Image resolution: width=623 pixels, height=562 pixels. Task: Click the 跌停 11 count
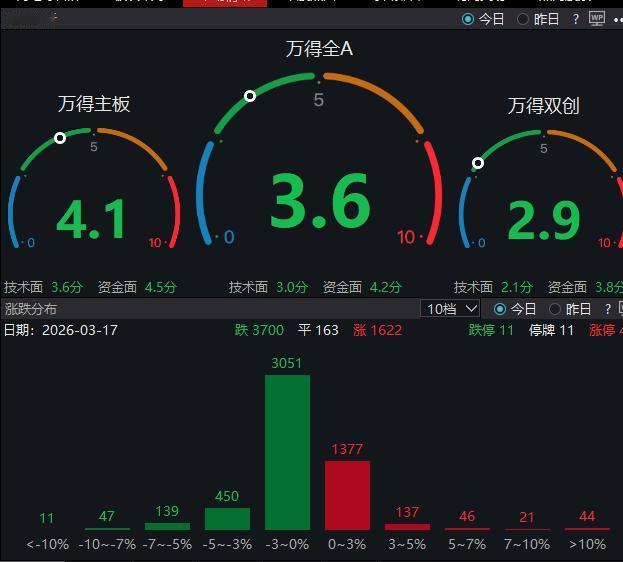click(x=491, y=330)
